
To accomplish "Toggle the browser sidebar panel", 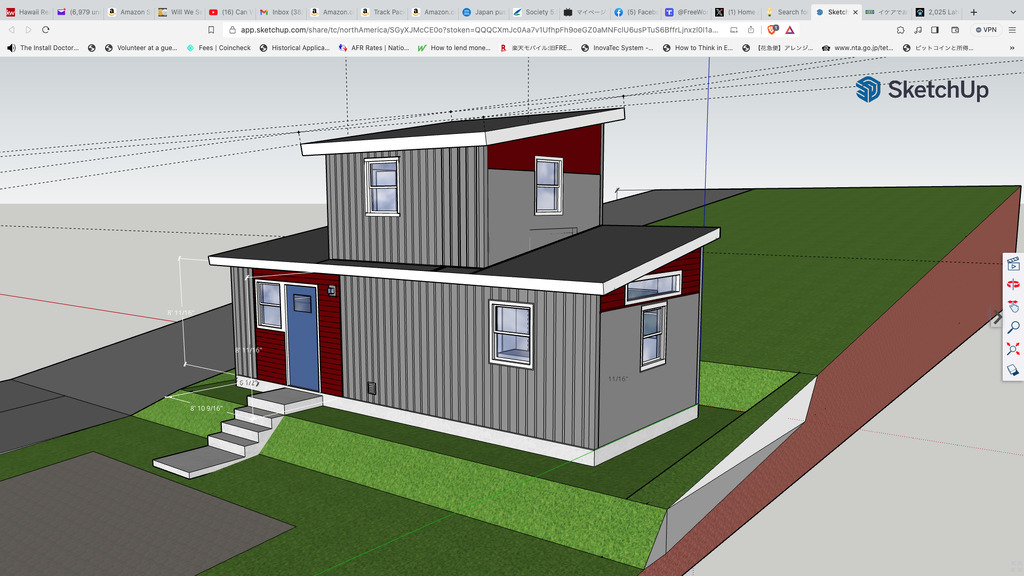I will tap(934, 30).
